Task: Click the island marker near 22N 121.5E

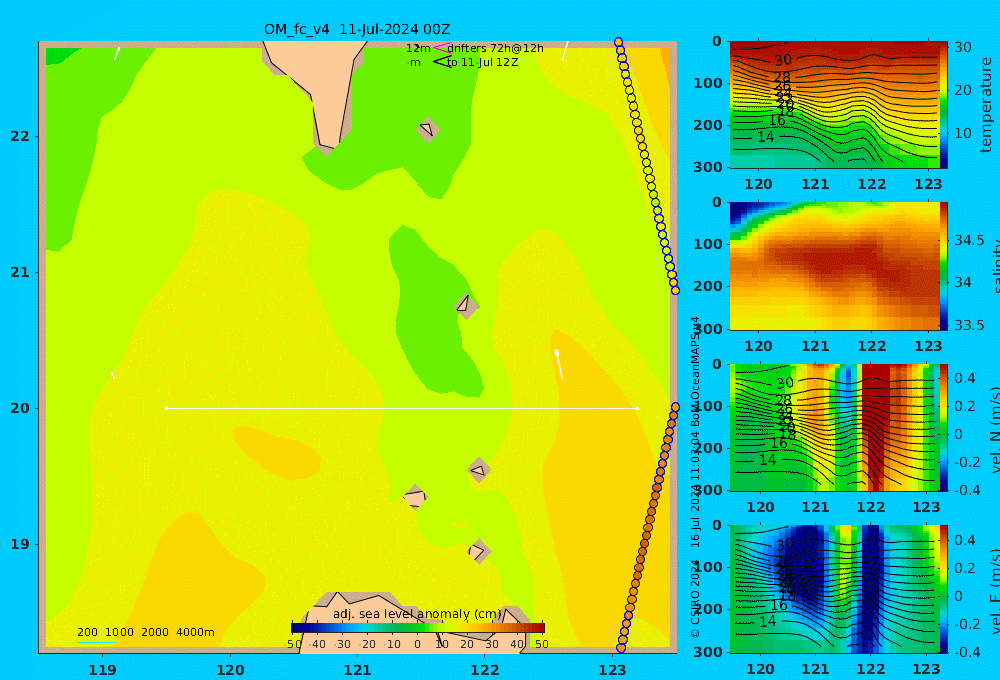Action: coord(428,129)
